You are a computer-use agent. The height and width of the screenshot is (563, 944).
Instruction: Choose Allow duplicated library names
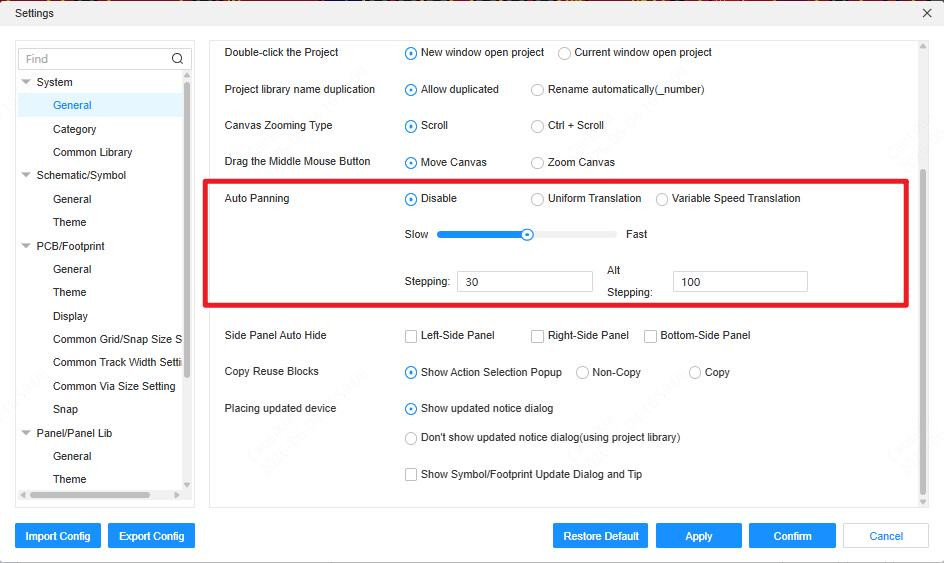click(x=411, y=90)
